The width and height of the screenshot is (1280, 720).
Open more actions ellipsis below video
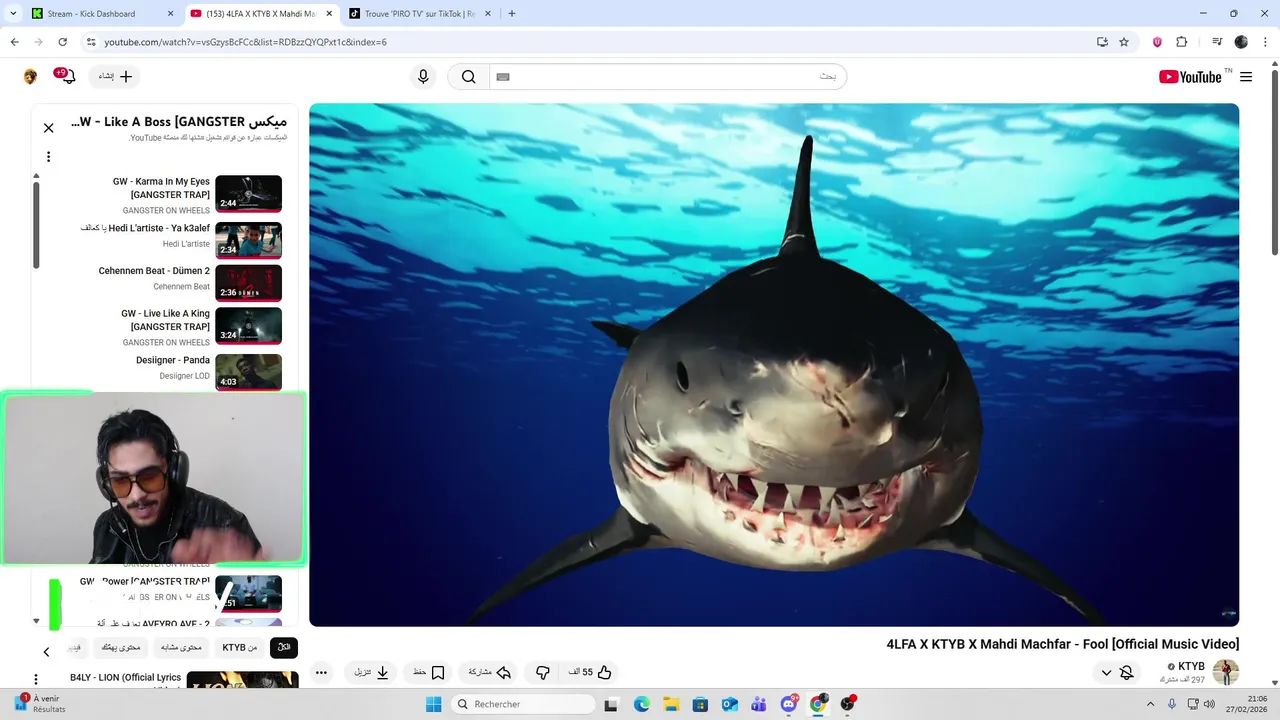point(321,673)
